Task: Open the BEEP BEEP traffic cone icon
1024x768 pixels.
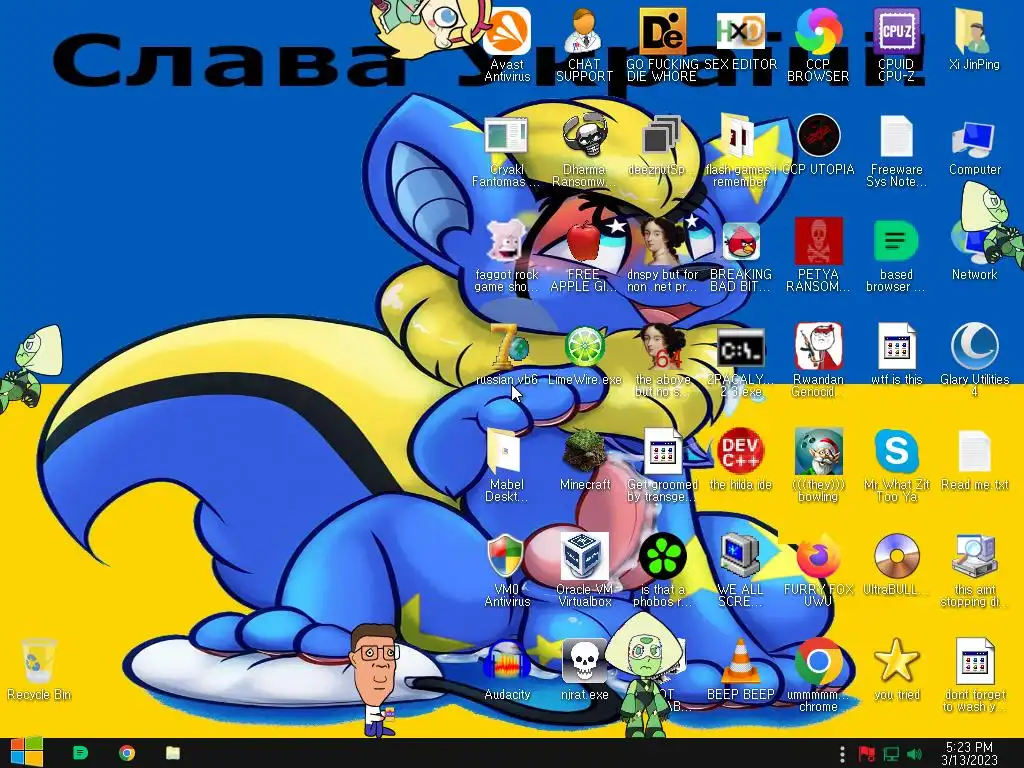Action: coord(741,671)
